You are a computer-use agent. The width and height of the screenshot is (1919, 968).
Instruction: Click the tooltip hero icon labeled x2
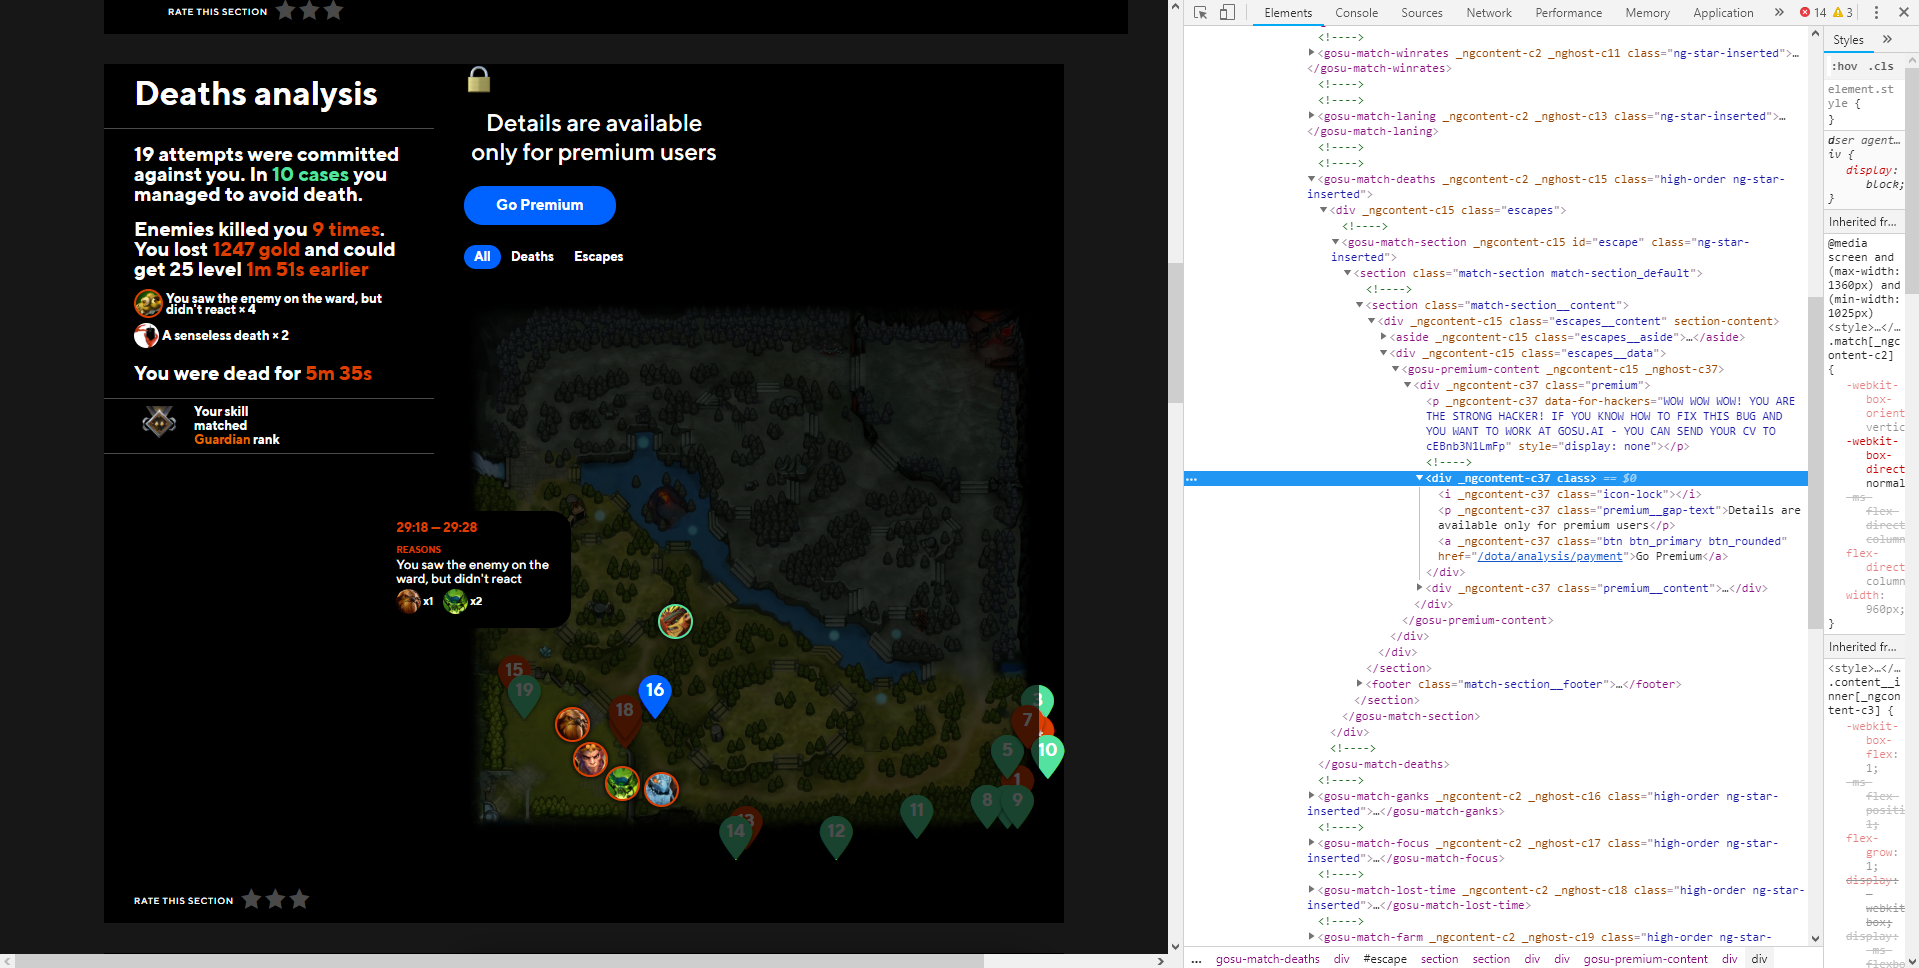(456, 600)
